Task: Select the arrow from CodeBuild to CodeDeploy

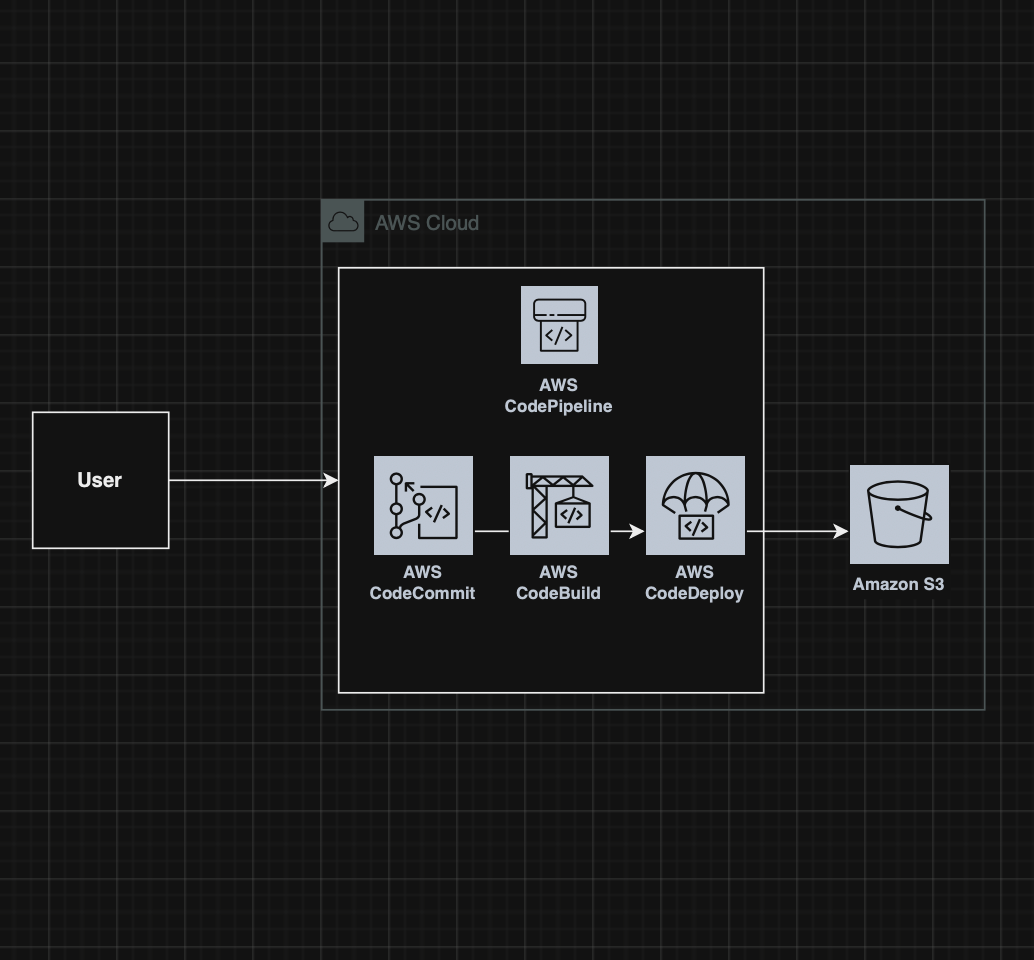Action: pyautogui.click(x=626, y=532)
